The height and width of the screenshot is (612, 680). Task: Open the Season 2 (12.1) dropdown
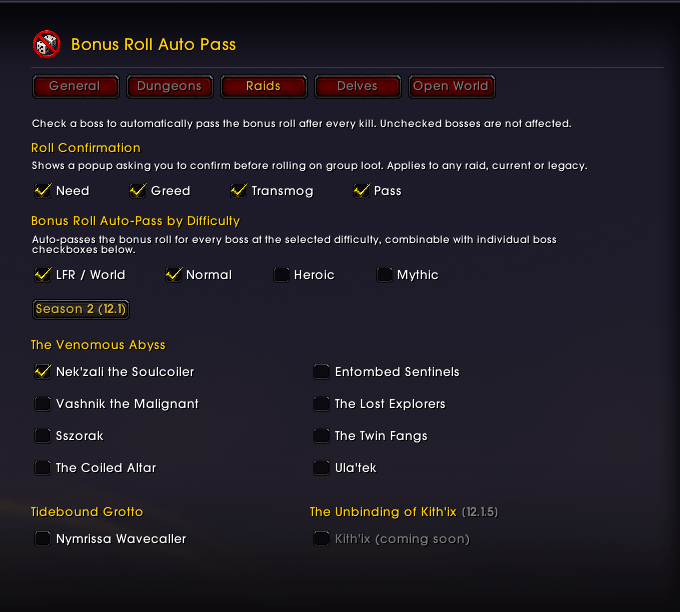click(81, 309)
